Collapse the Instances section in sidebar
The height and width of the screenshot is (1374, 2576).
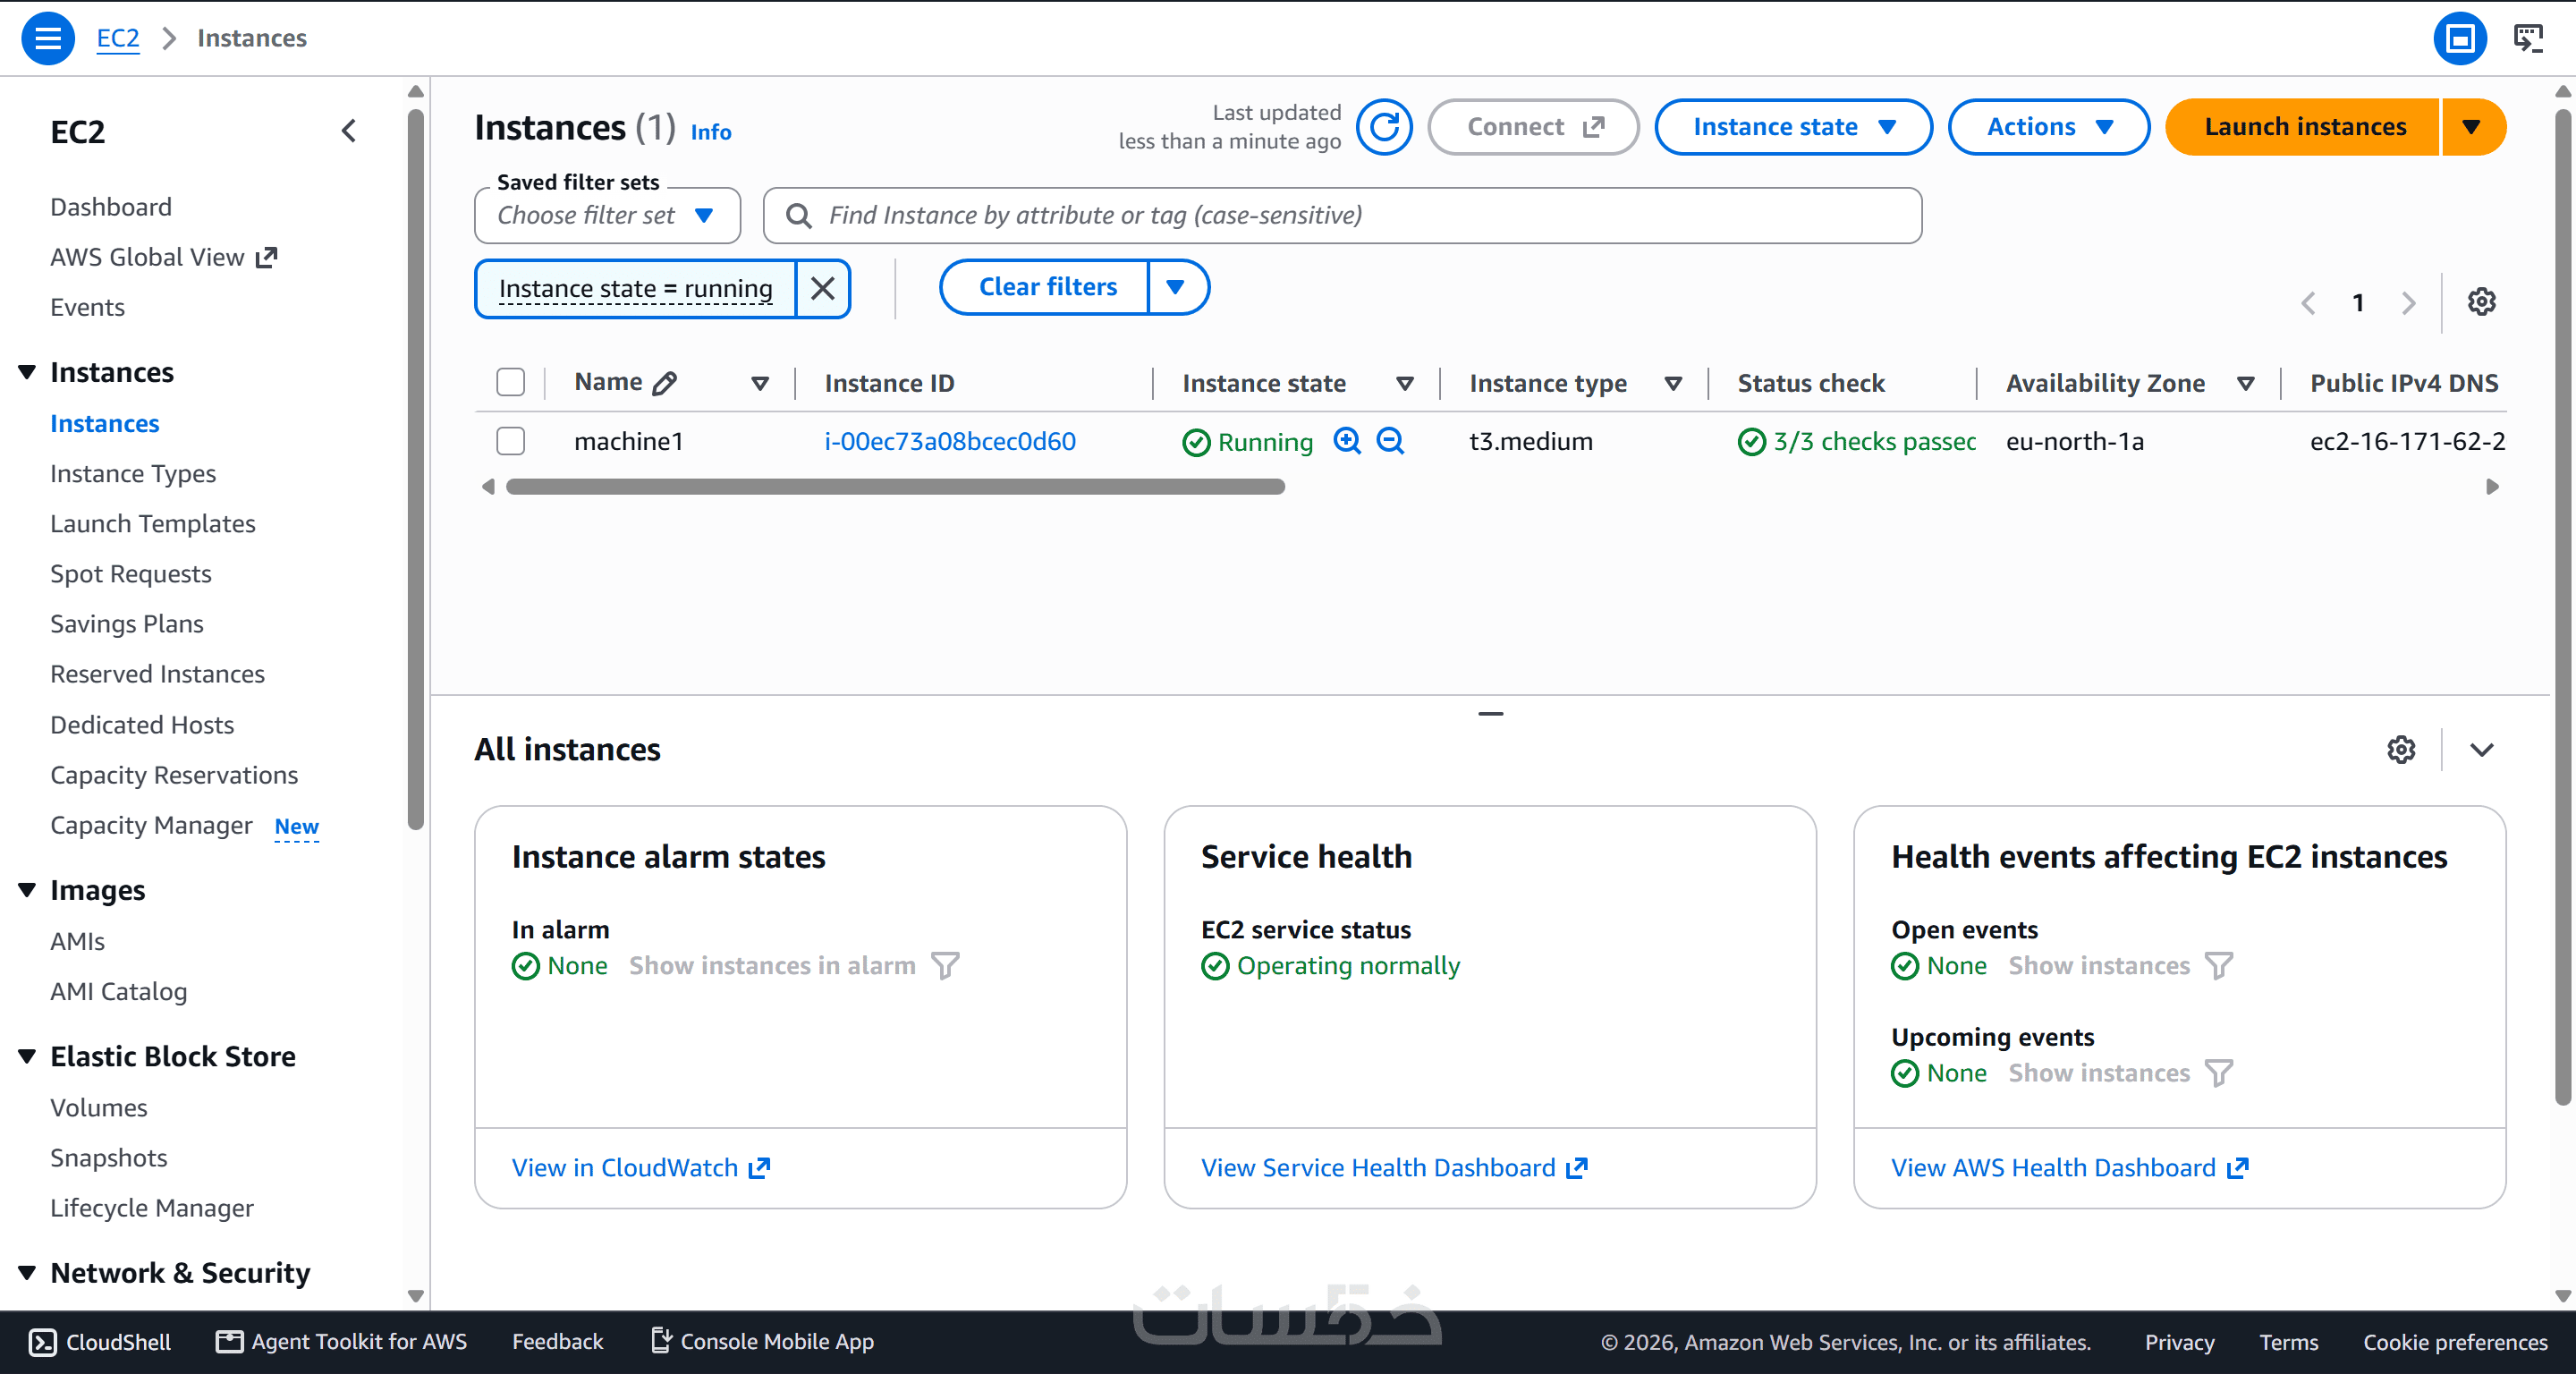pos(27,372)
